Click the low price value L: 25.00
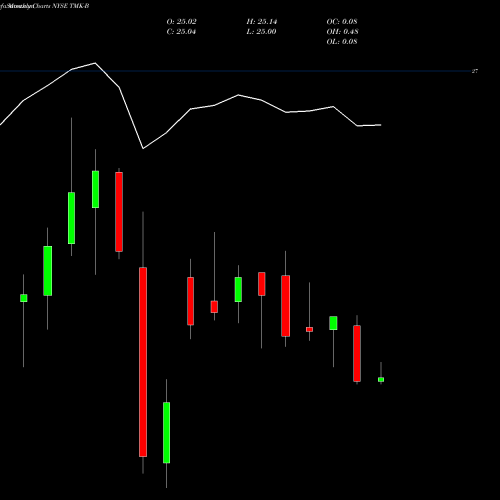The image size is (500, 500). (x=261, y=32)
